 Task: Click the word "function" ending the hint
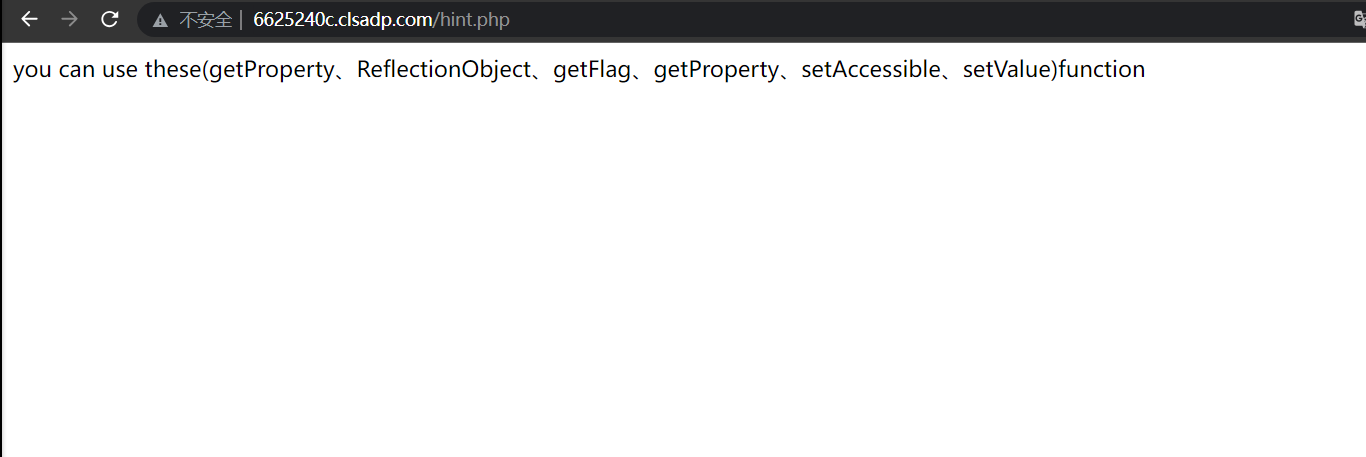1101,70
